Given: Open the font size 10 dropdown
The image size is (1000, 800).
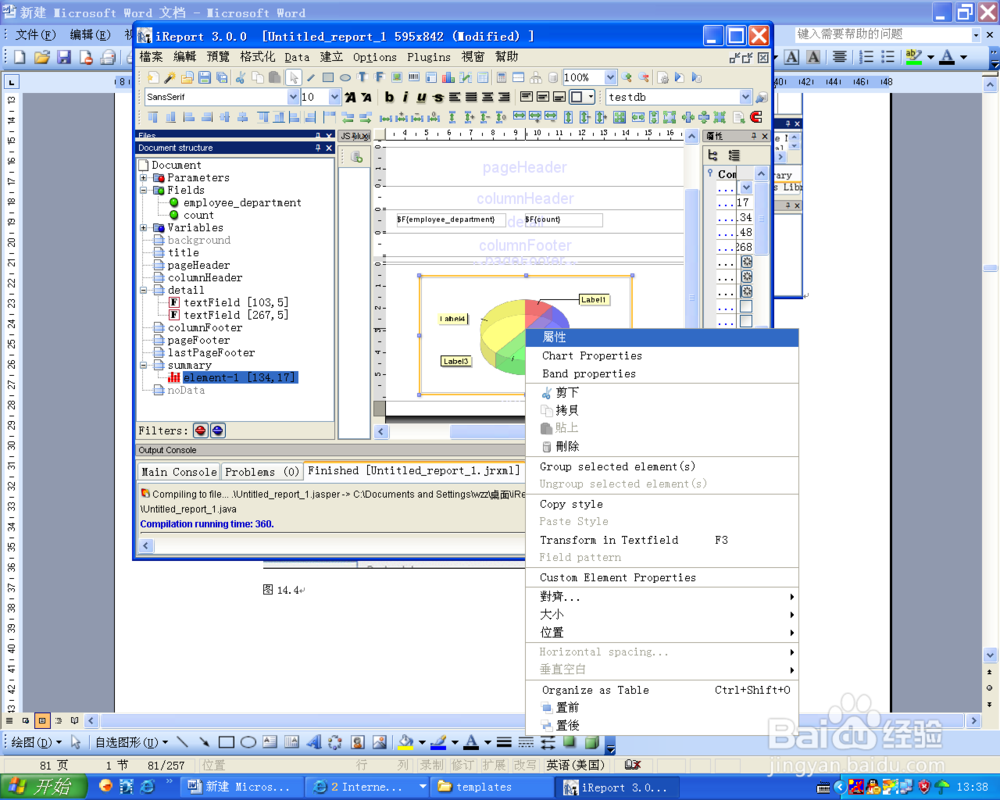Looking at the screenshot, I should 335,97.
